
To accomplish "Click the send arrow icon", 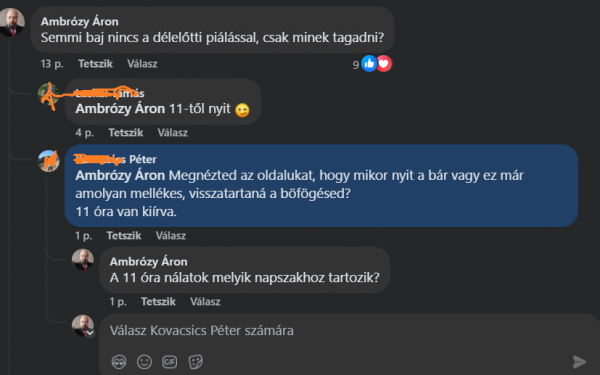I will click(579, 362).
